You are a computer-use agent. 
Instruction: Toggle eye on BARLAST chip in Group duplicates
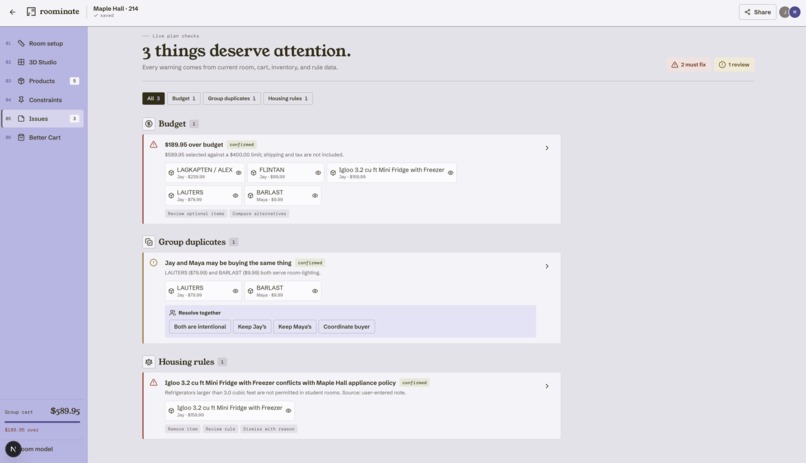pyautogui.click(x=315, y=291)
